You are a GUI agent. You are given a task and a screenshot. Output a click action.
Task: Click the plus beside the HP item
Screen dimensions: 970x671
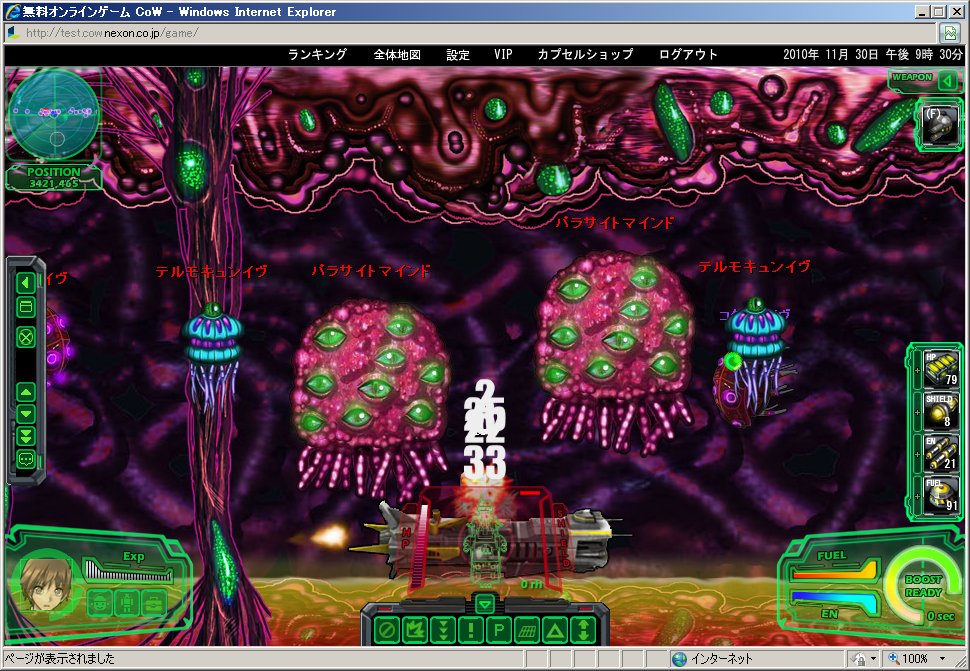point(917,370)
